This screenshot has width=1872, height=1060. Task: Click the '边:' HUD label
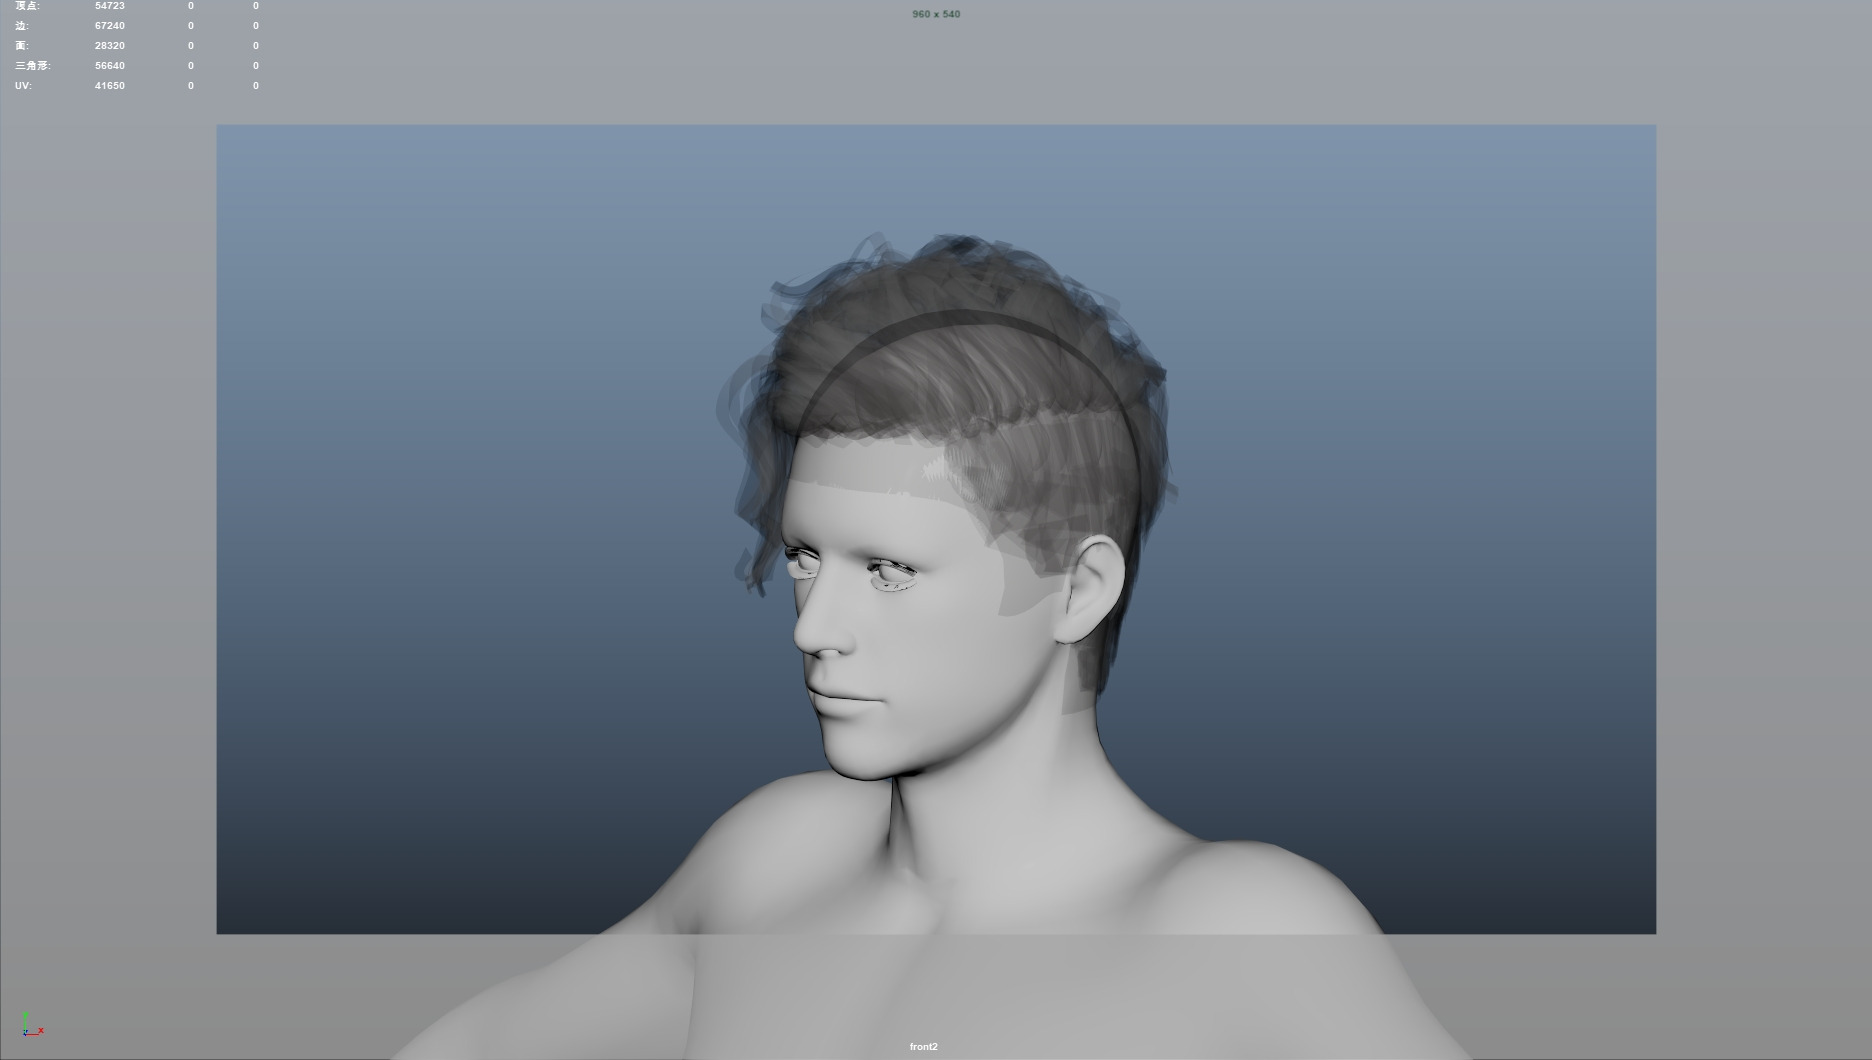(x=22, y=26)
